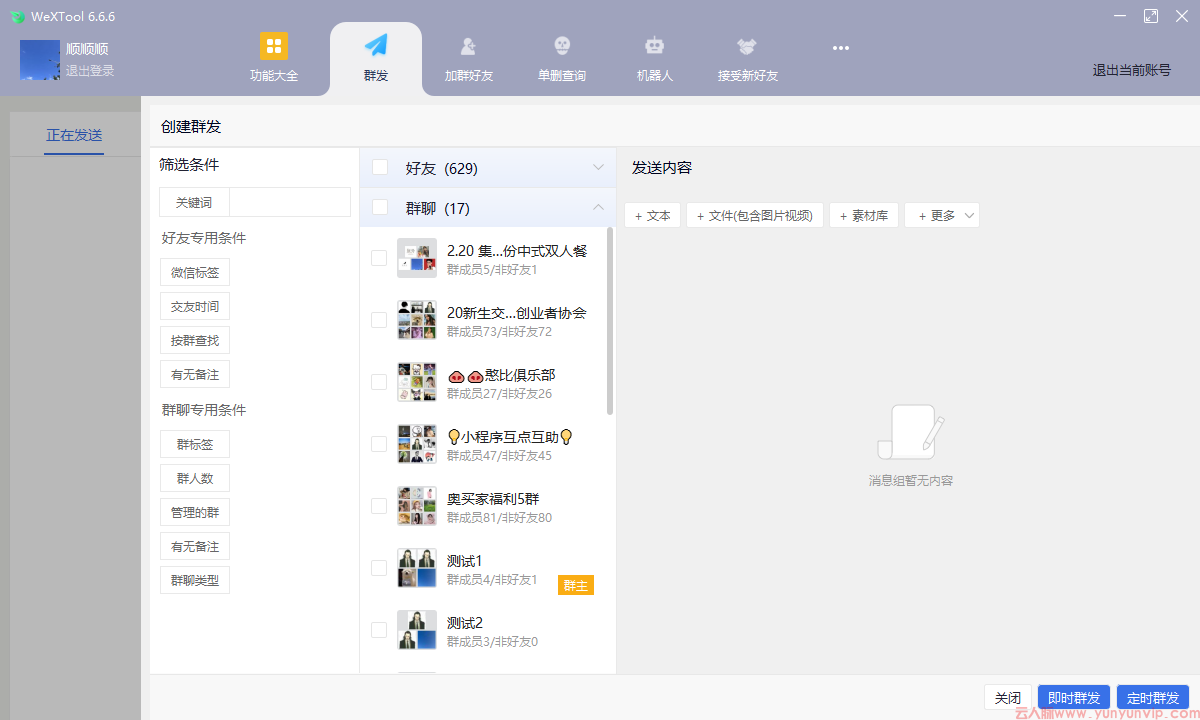The image size is (1200, 720).
Task: Open the ellipsis overflow menu in navbar
Action: pos(840,48)
